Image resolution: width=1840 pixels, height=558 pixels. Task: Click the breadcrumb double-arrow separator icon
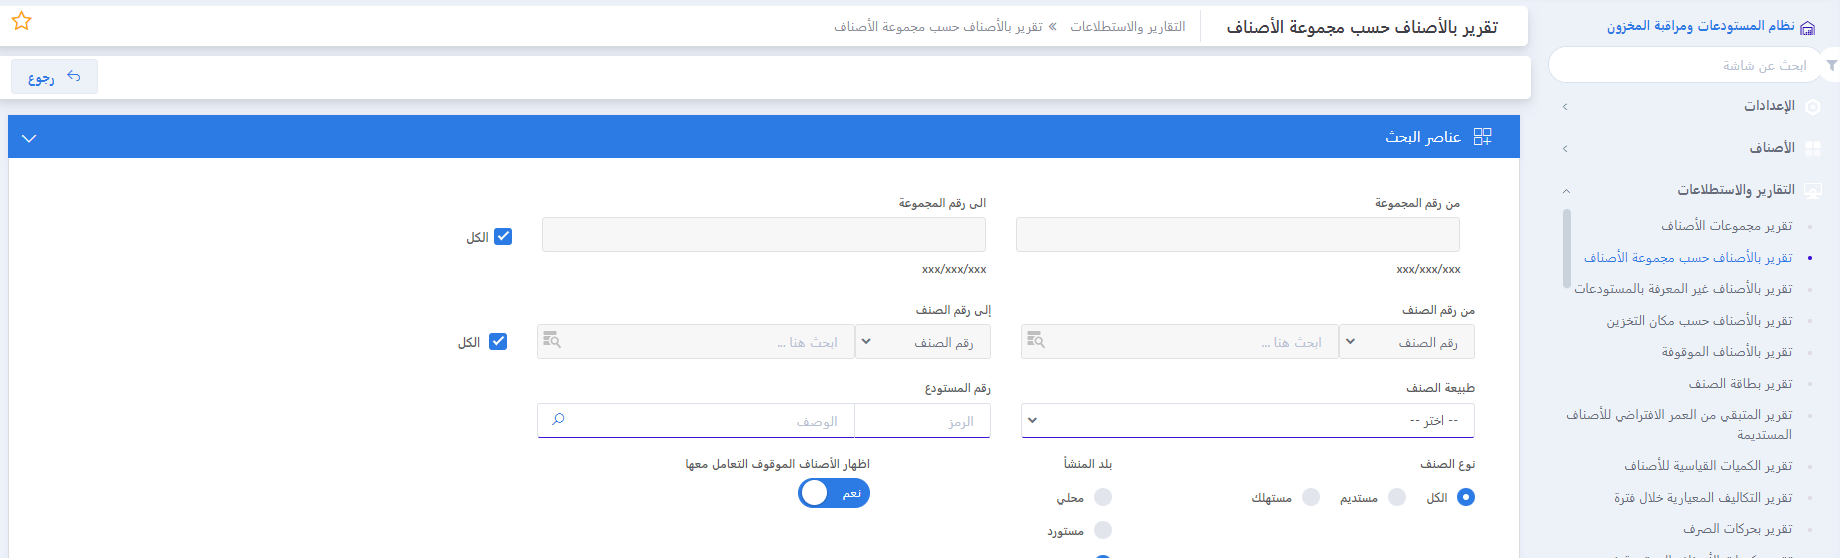pyautogui.click(x=1052, y=27)
